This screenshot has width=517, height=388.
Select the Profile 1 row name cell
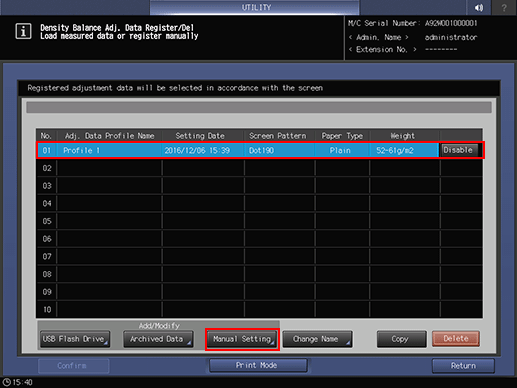pyautogui.click(x=109, y=150)
